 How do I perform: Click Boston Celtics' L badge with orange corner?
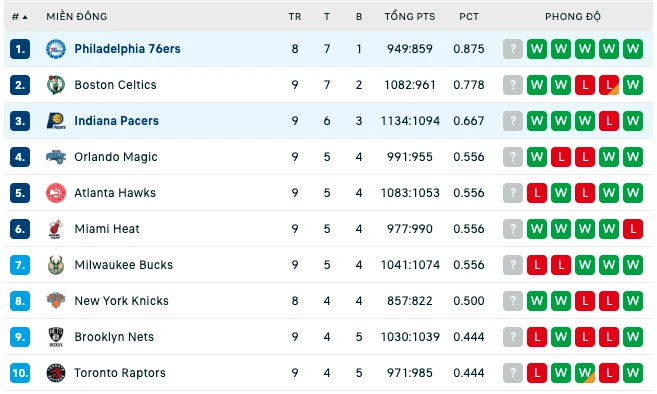(609, 85)
